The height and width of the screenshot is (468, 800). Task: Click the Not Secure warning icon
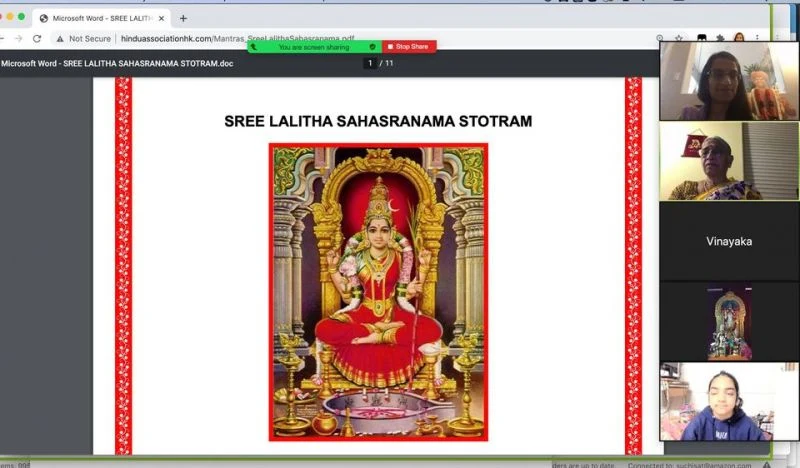click(60, 38)
